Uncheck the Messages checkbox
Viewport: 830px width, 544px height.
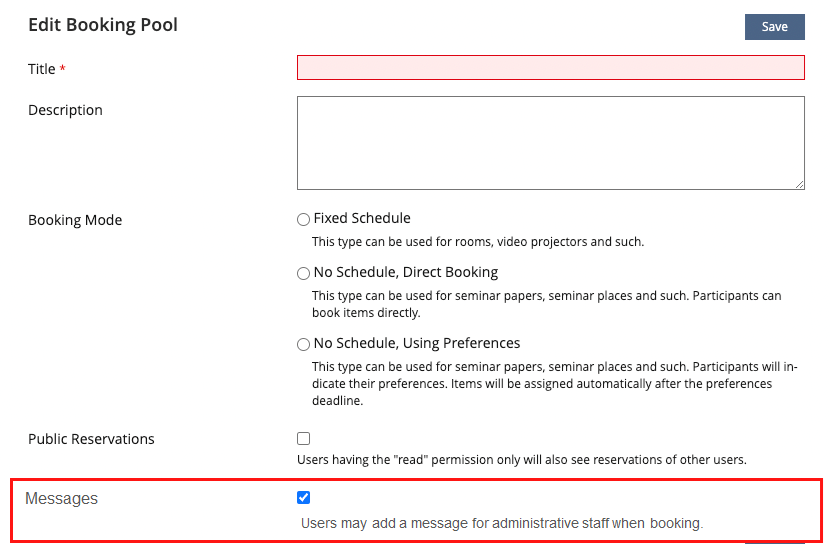[304, 498]
